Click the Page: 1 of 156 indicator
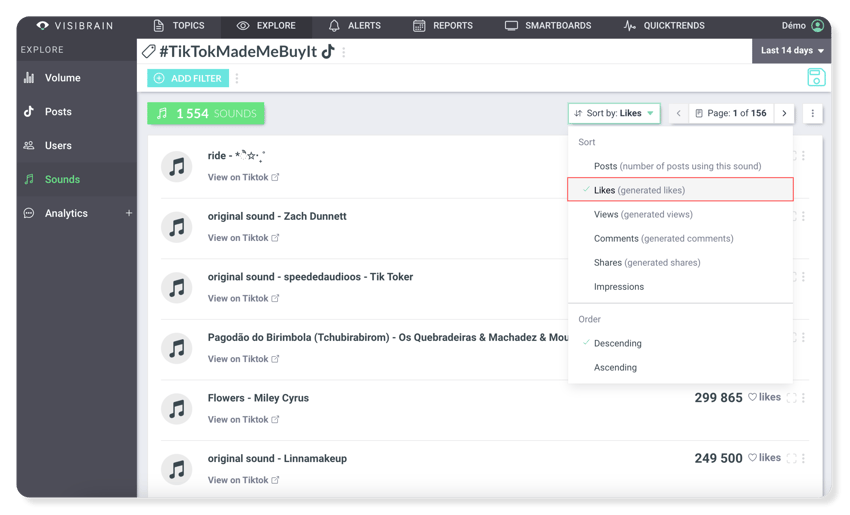Image resolution: width=850 pixels, height=515 pixels. pos(731,113)
